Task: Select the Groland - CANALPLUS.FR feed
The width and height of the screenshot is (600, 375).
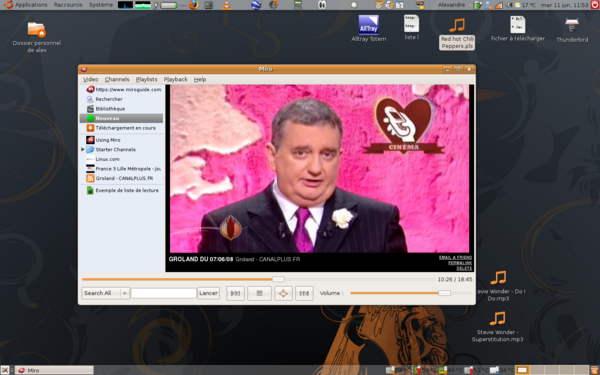Action: tap(119, 178)
